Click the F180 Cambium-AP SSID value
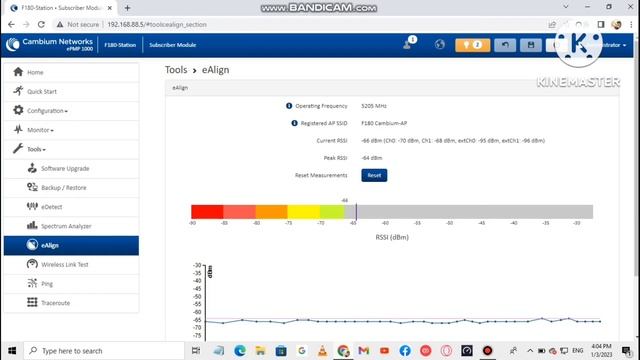Screen dimensions: 640x360 384,123
